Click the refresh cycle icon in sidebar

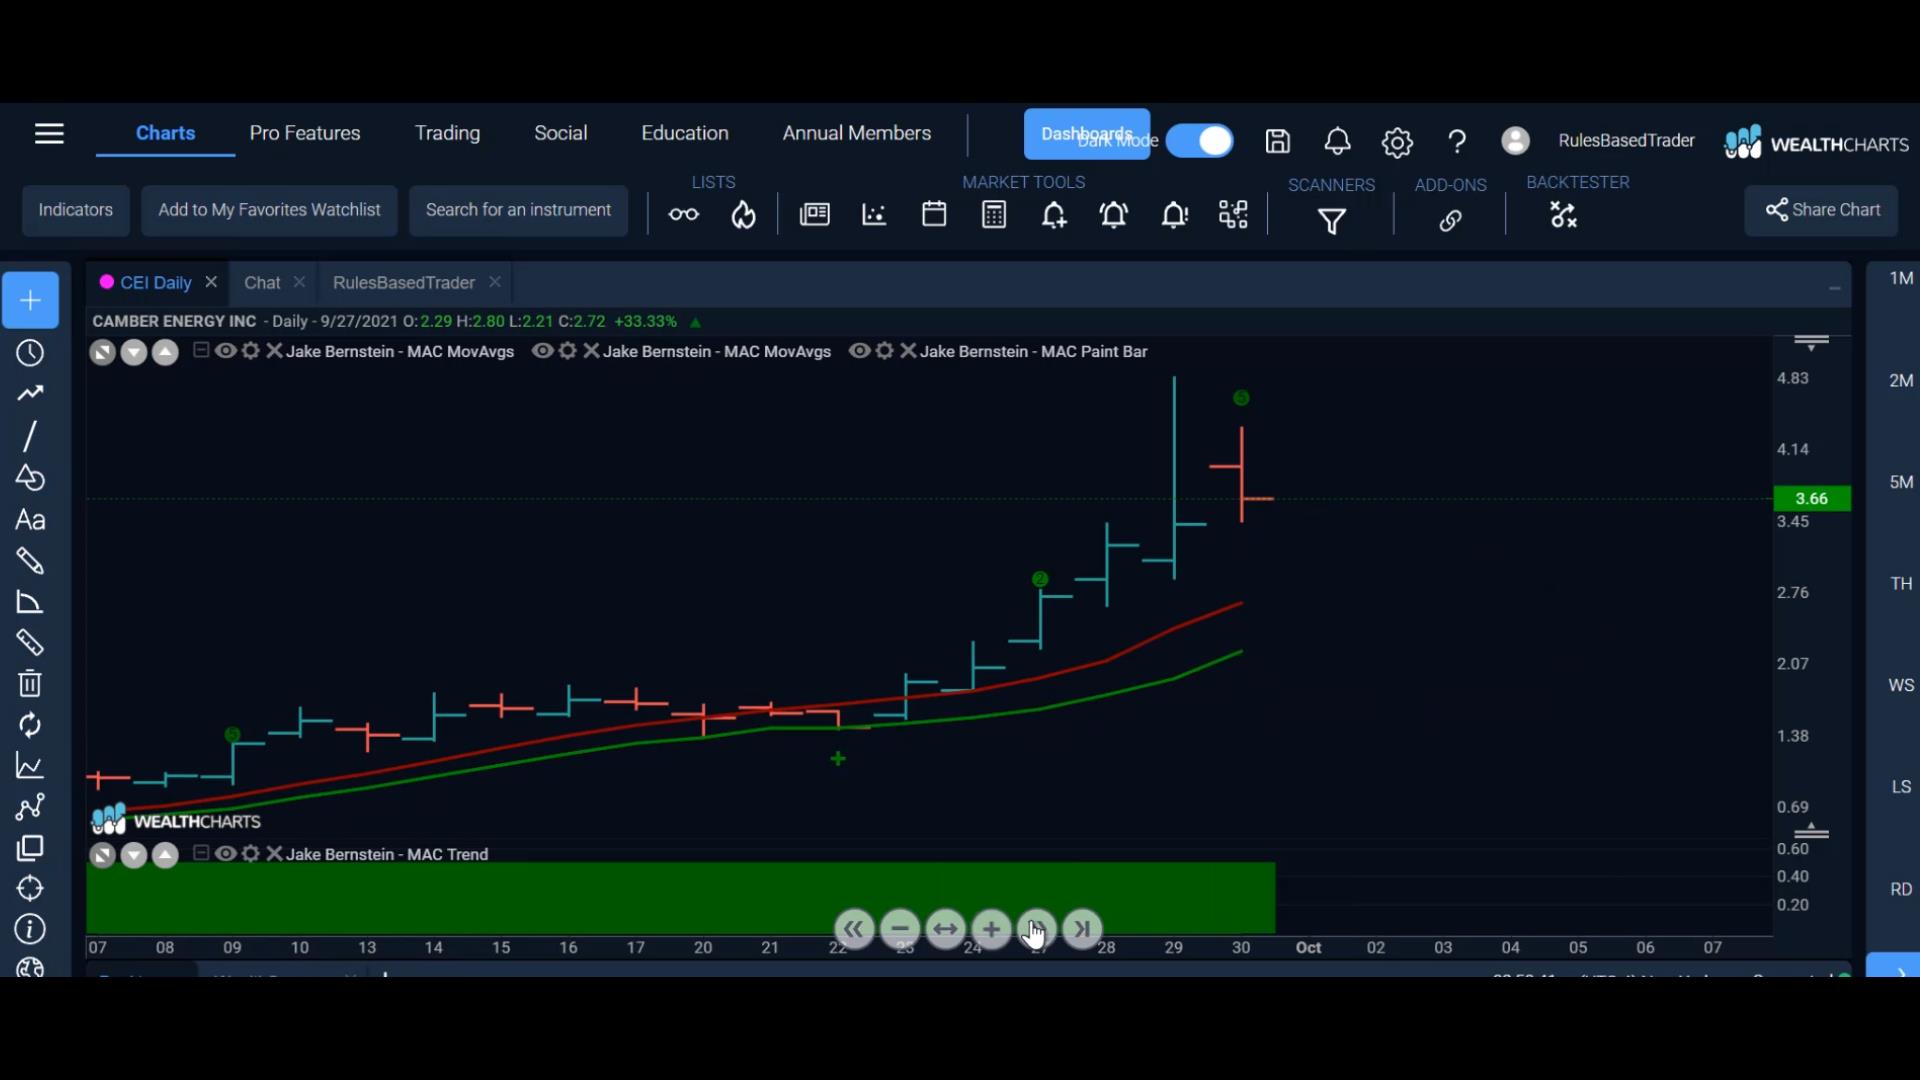click(x=30, y=725)
